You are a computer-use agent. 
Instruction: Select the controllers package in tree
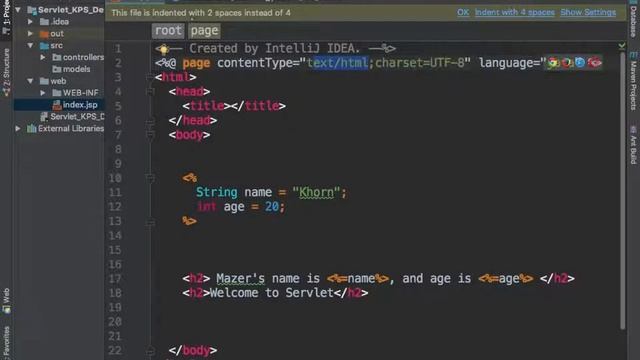[83, 57]
